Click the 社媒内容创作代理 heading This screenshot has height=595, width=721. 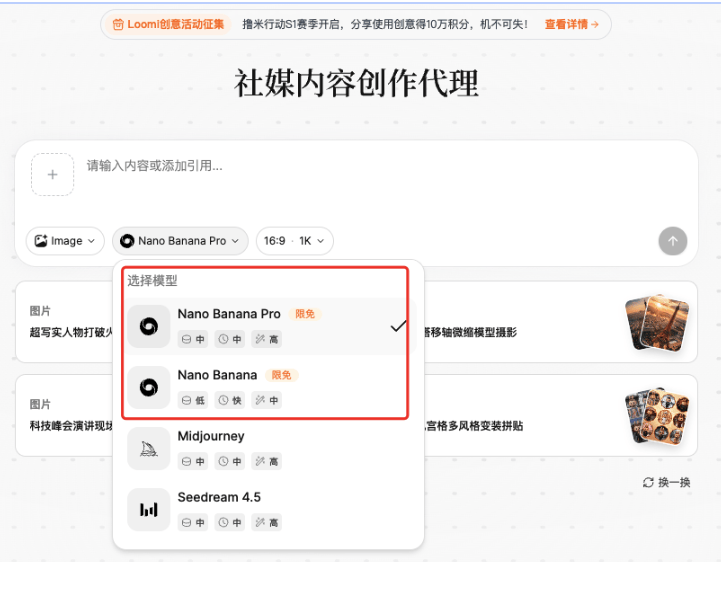click(357, 83)
